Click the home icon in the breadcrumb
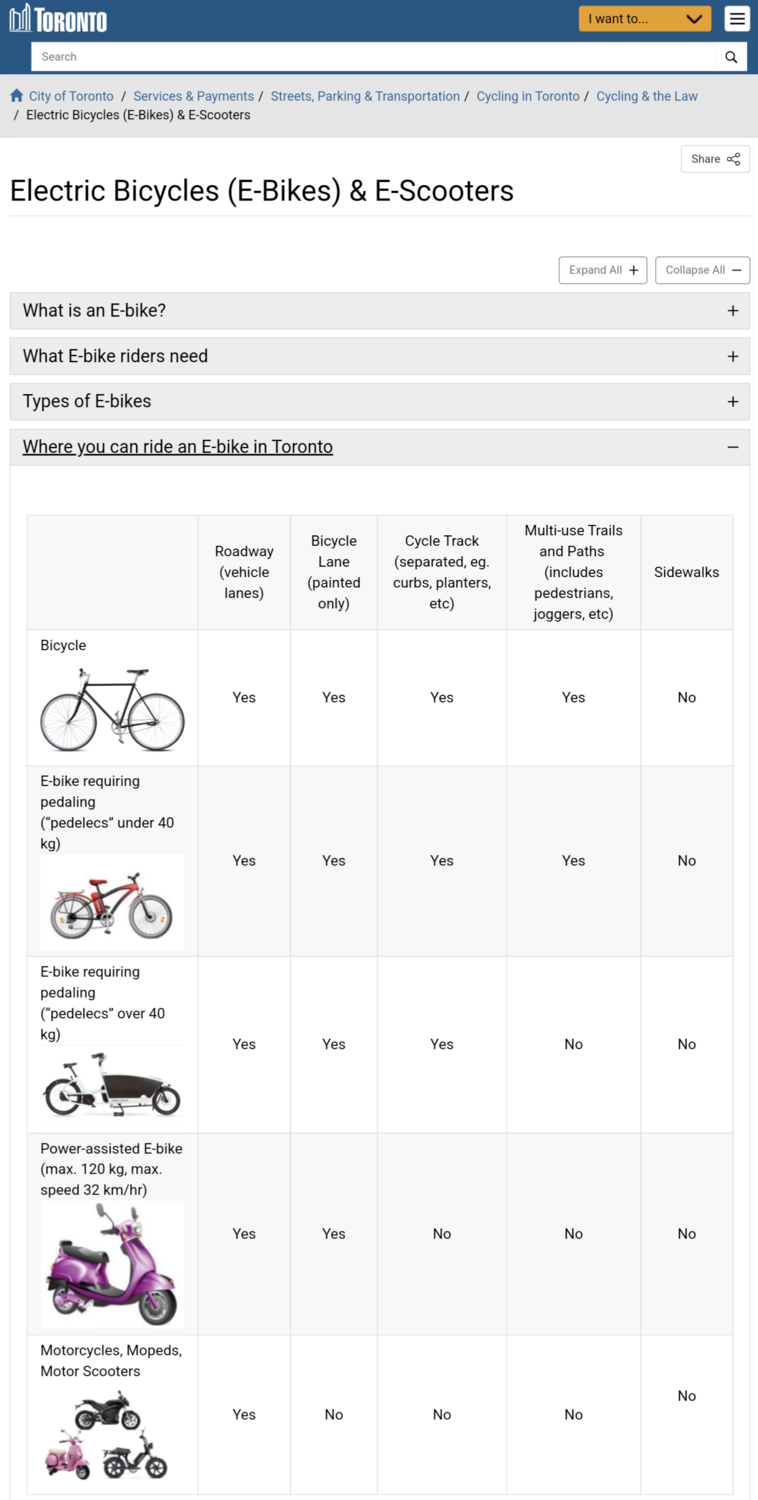758x1500 pixels. 16,95
